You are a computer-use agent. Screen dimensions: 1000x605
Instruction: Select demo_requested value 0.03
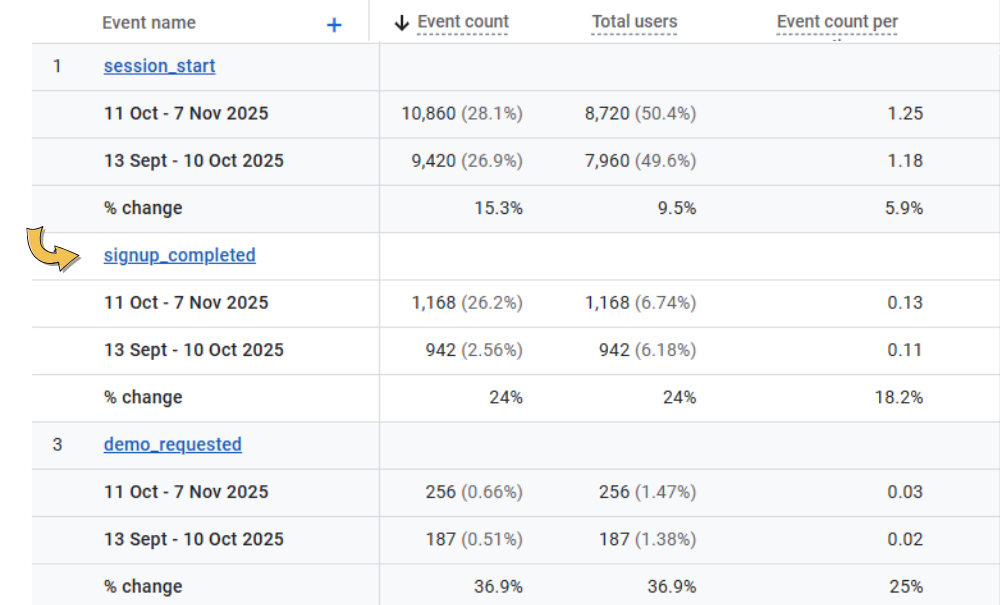click(x=905, y=492)
